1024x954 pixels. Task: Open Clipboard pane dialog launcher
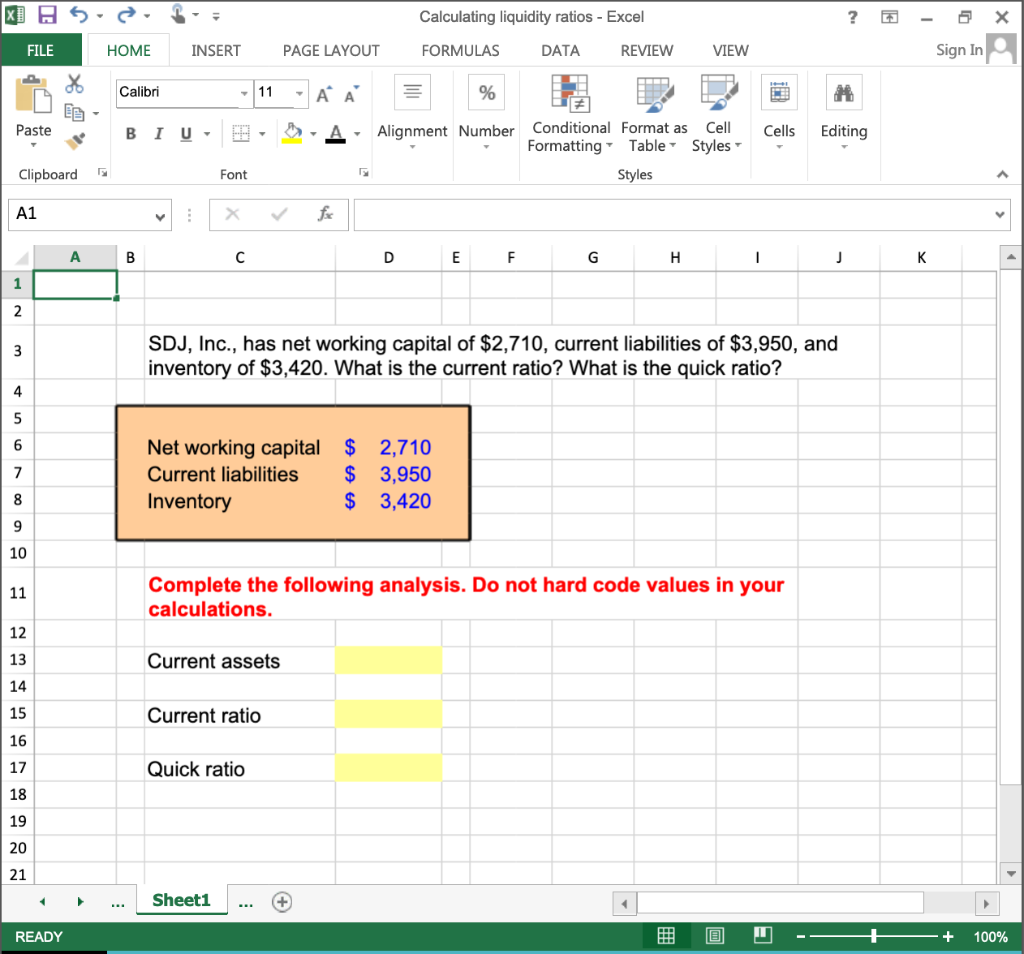pyautogui.click(x=103, y=172)
